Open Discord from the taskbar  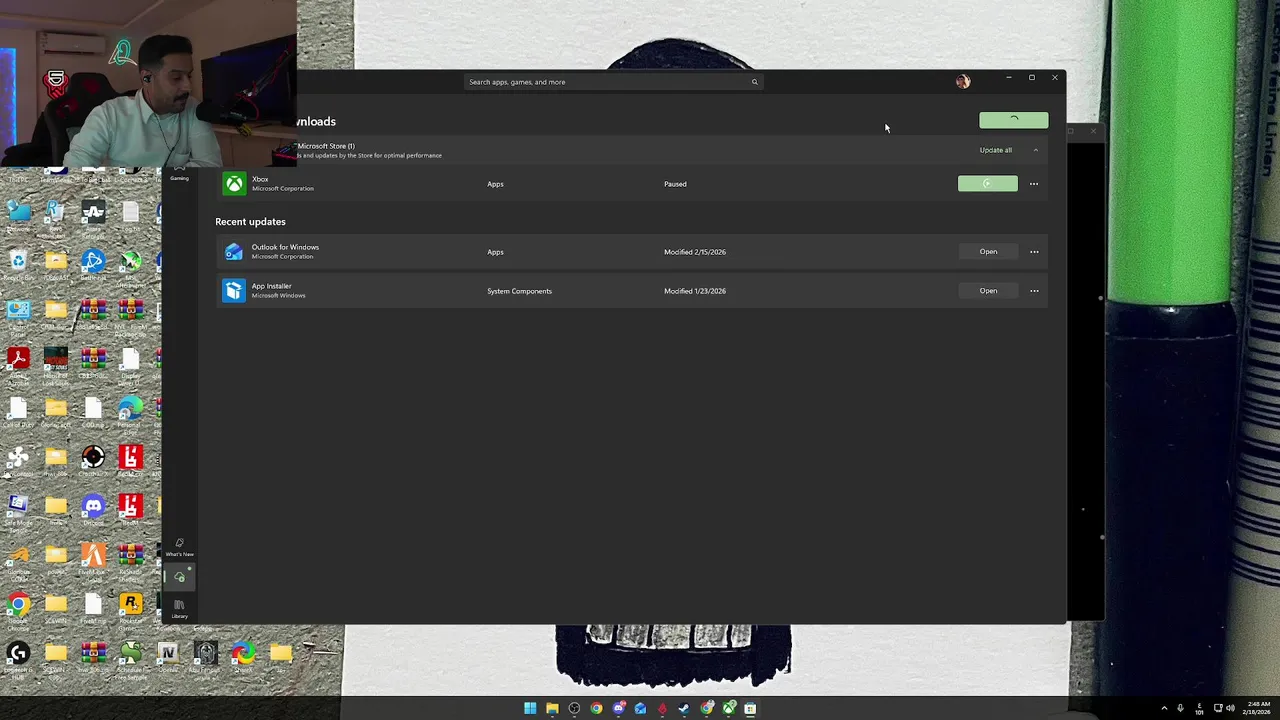(x=619, y=708)
